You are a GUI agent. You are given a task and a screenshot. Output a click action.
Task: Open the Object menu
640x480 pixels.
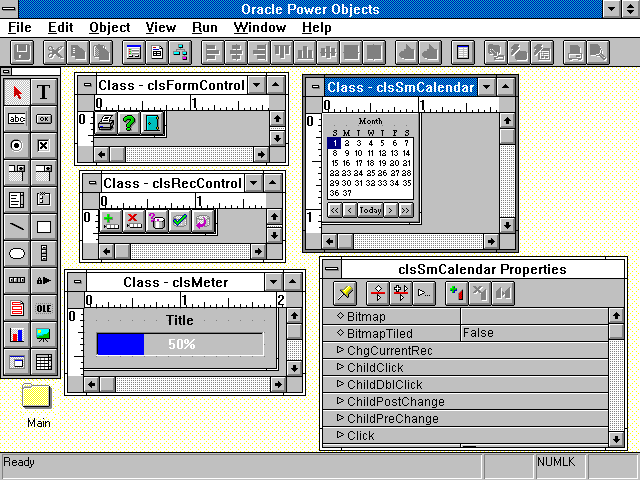coord(109,28)
